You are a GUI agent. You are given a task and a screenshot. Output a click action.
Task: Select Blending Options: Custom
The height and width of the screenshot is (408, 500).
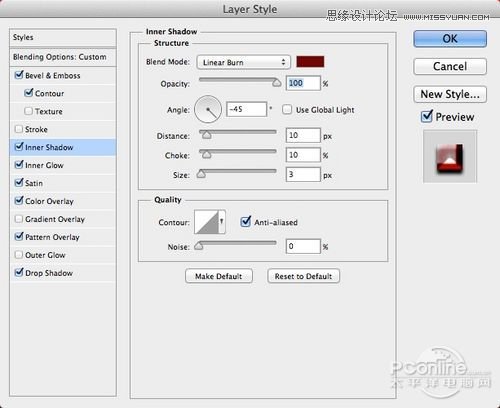coord(63,57)
